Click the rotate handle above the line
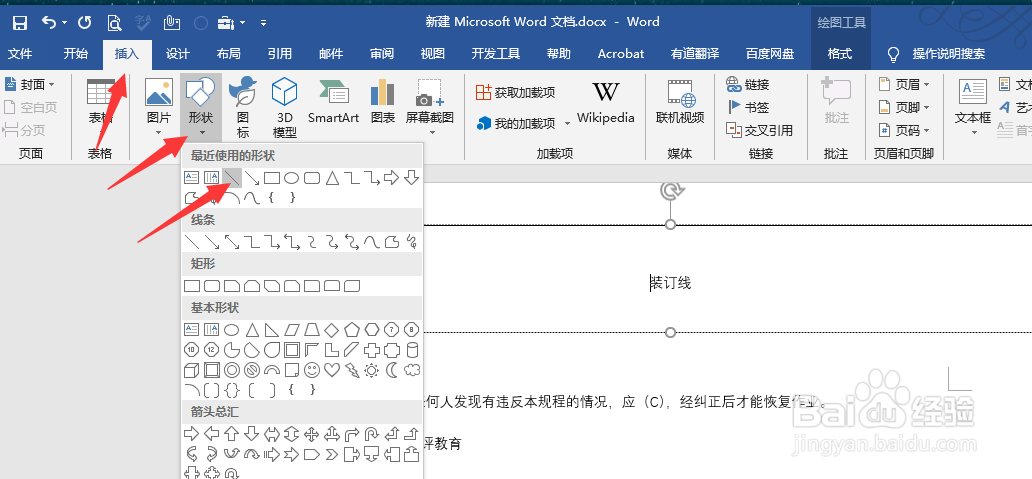This screenshot has height=479, width=1032. pos(671,190)
